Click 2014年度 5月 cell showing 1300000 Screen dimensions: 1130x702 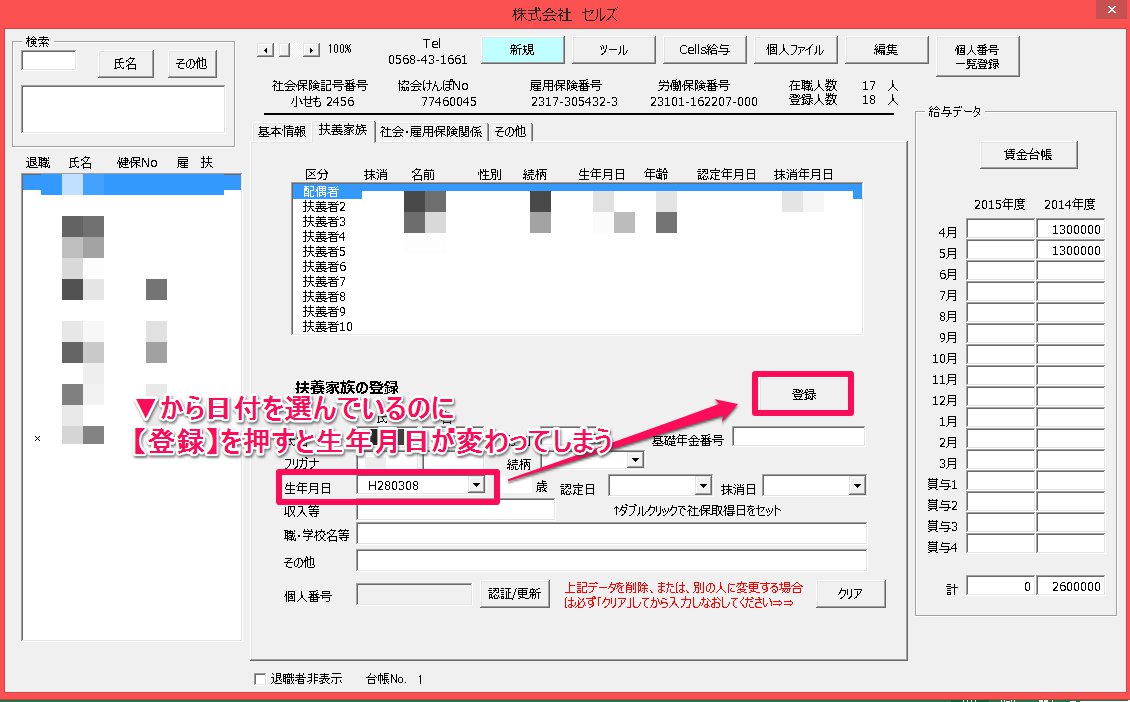click(x=1070, y=250)
